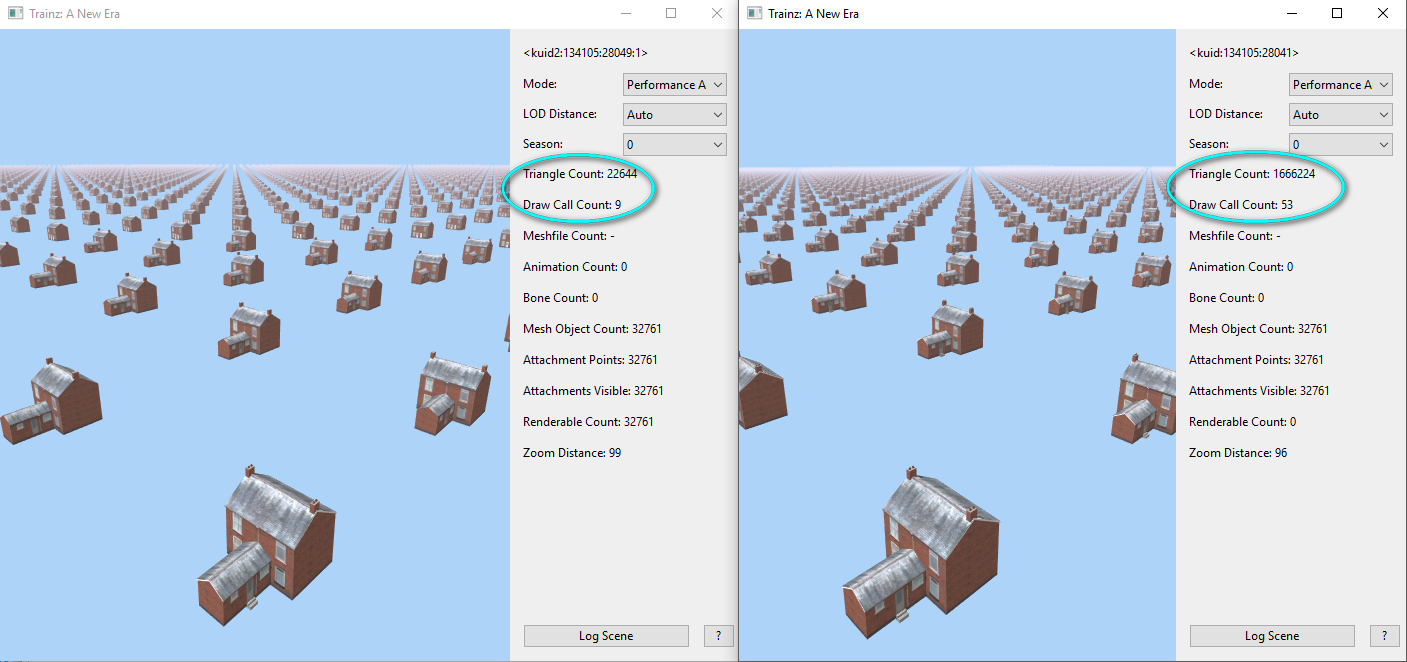Open the Mode dropdown in the left panel
1407x662 pixels.
click(x=674, y=84)
